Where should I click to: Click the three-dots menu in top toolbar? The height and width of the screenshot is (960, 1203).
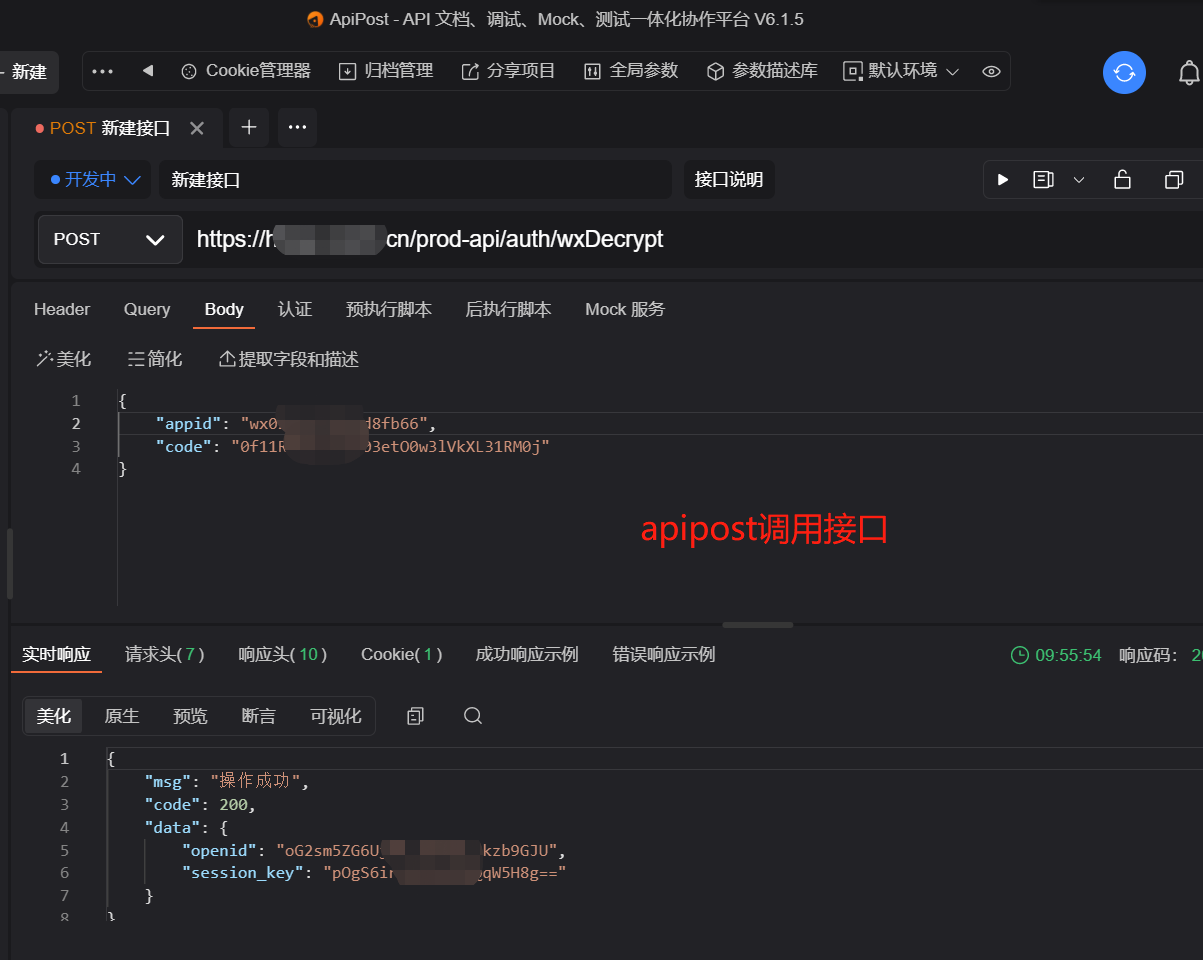pyautogui.click(x=103, y=71)
